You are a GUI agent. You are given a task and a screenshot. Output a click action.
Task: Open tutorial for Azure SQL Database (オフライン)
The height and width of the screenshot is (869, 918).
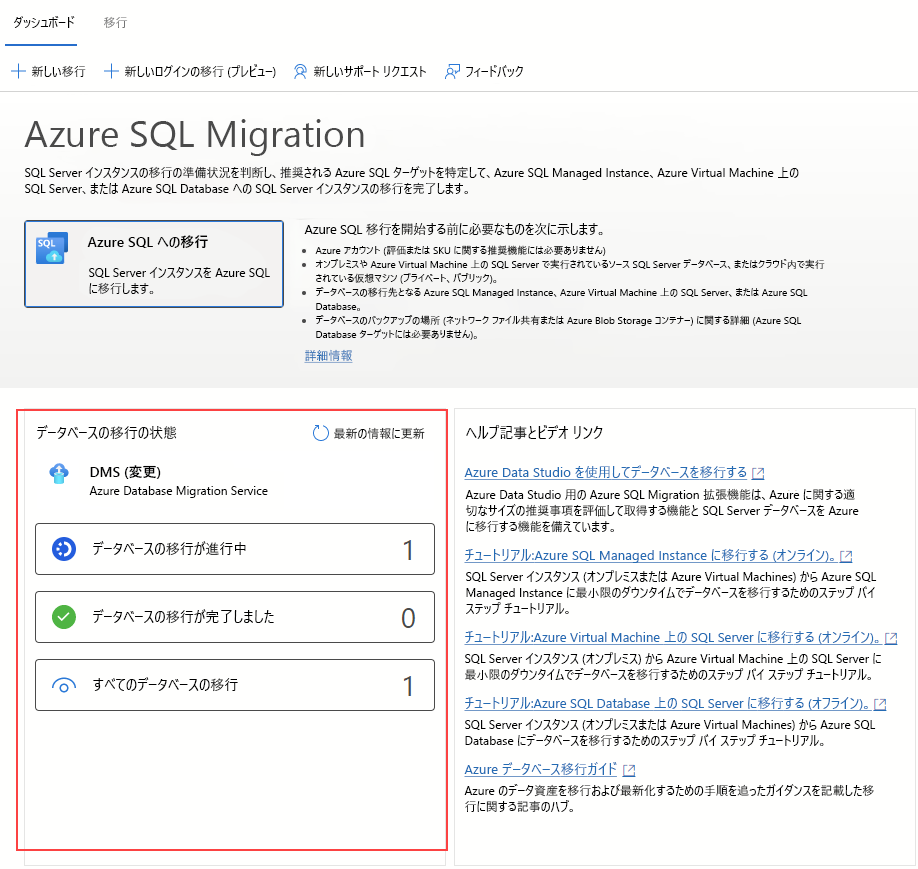click(x=667, y=703)
